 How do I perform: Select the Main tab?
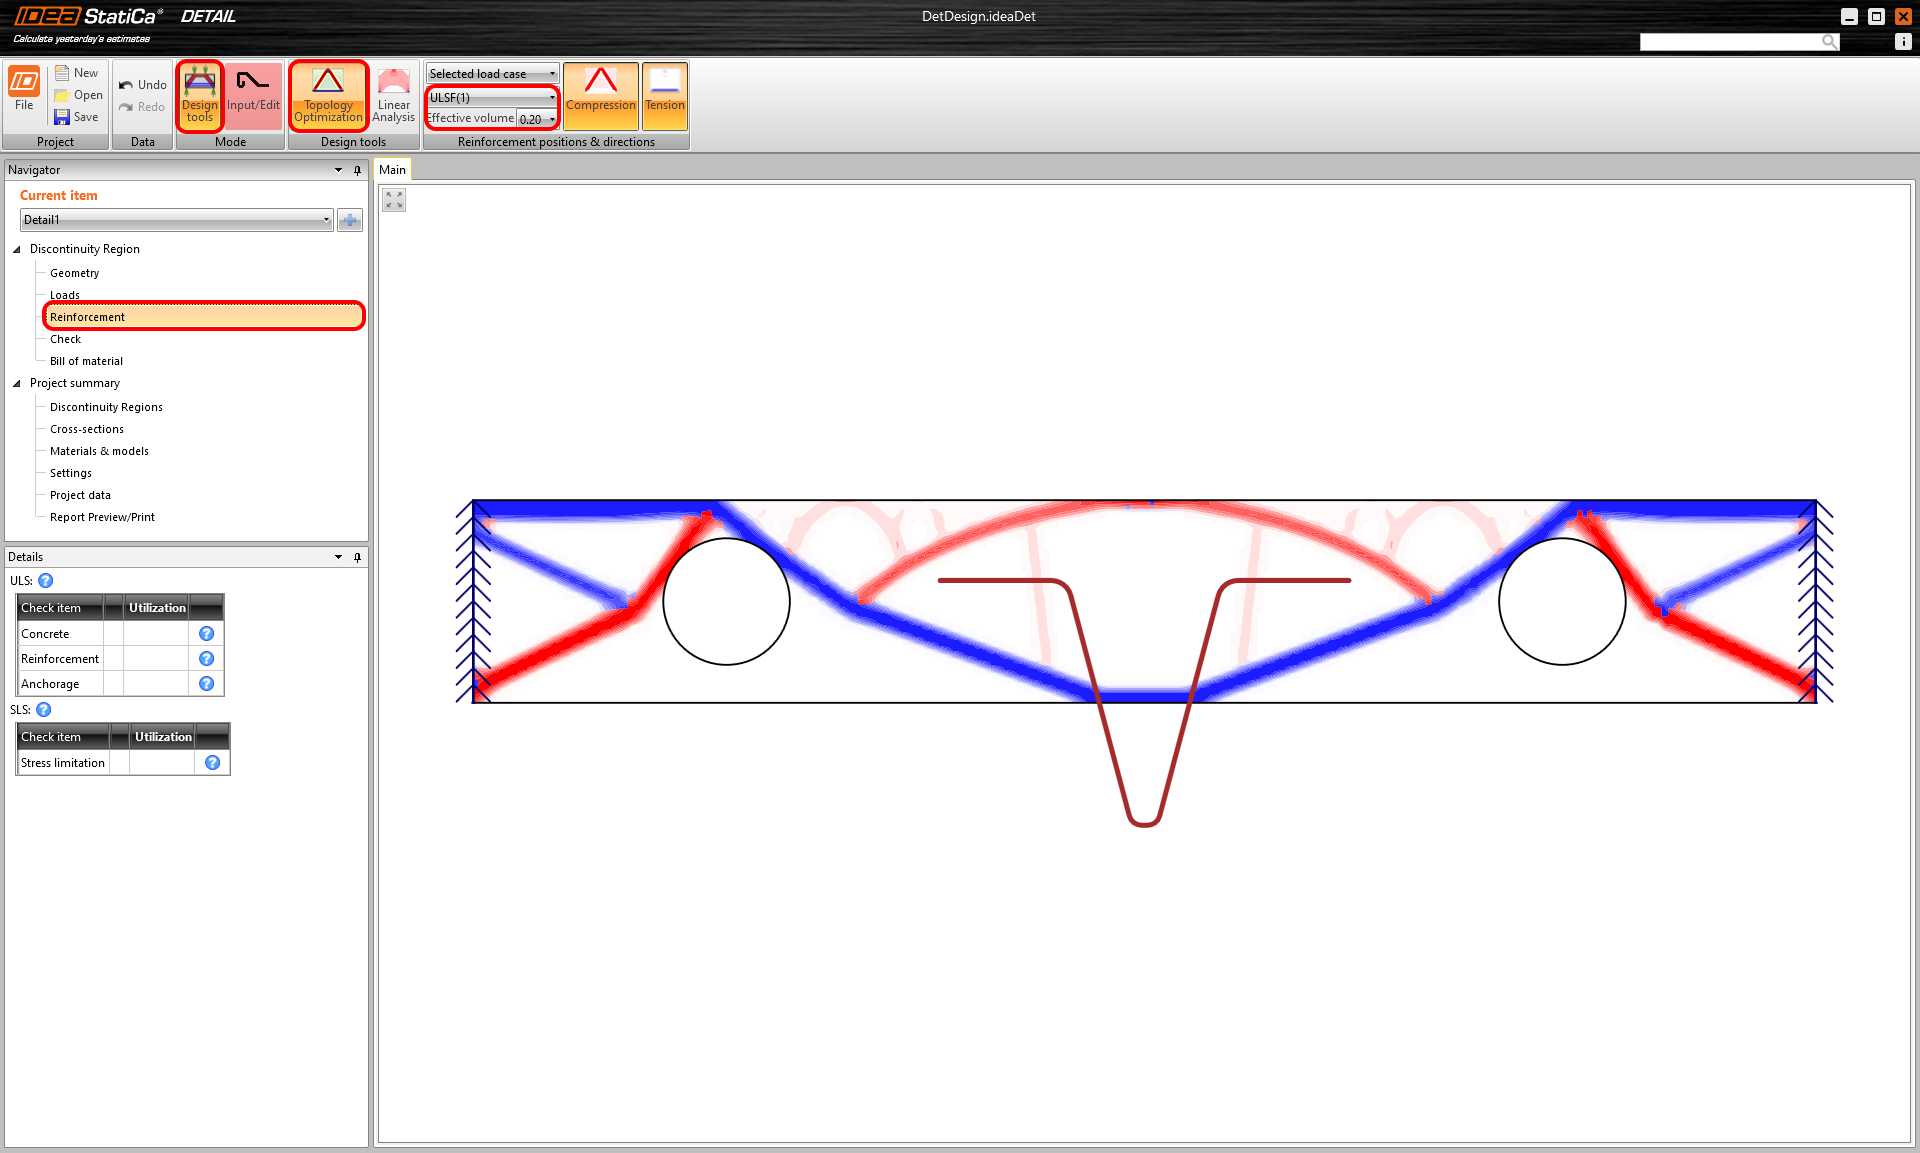click(392, 170)
